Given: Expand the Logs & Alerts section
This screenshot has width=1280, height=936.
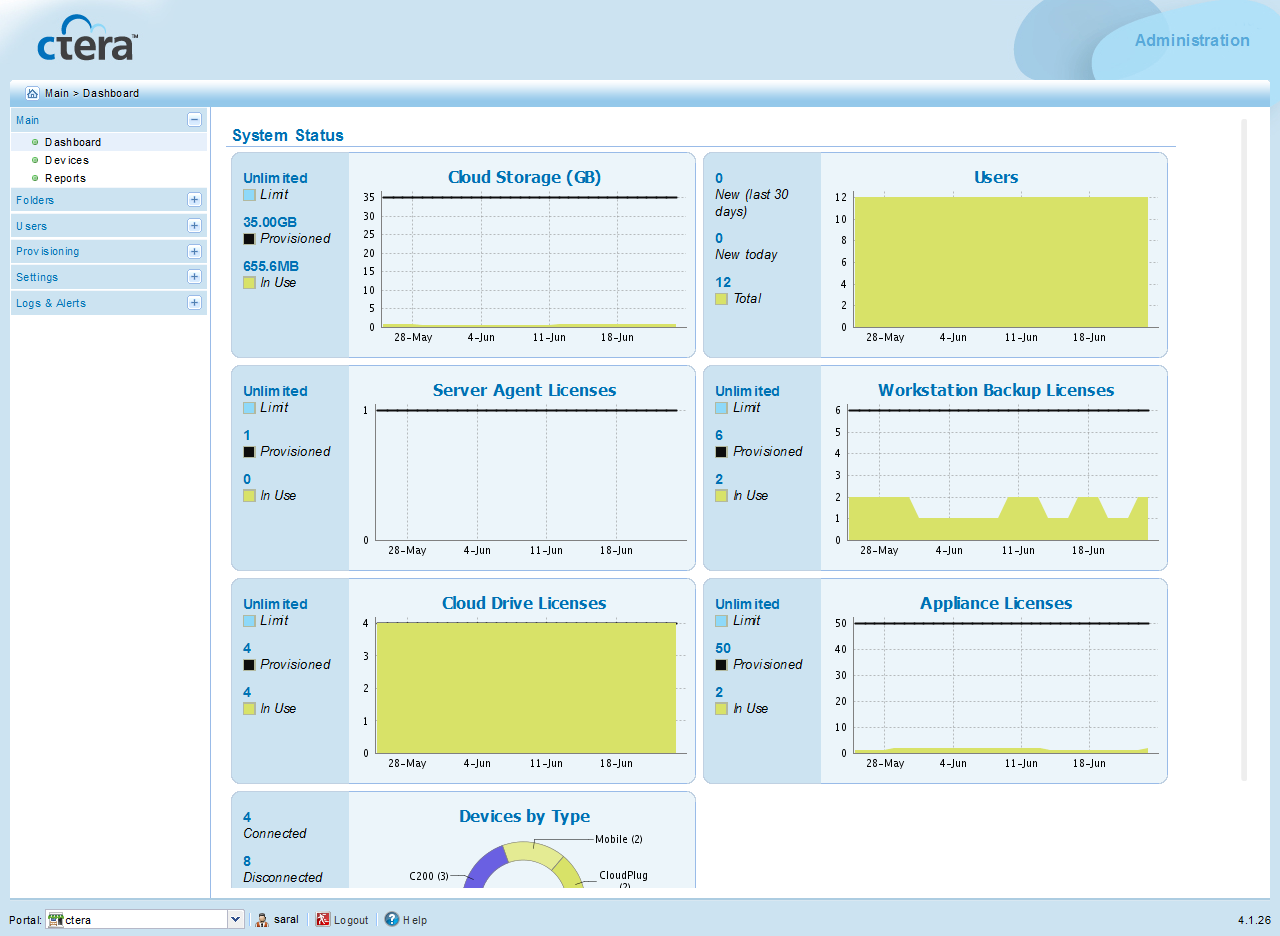Looking at the screenshot, I should [194, 303].
